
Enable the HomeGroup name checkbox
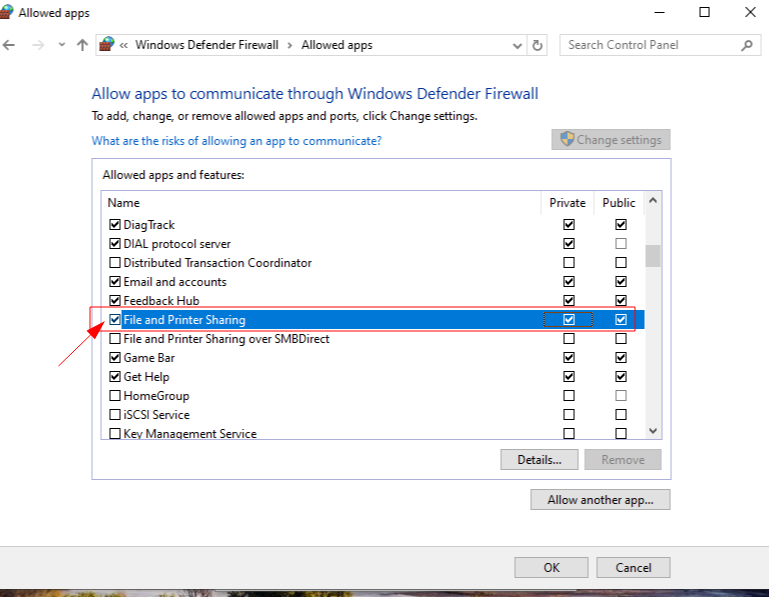(115, 396)
